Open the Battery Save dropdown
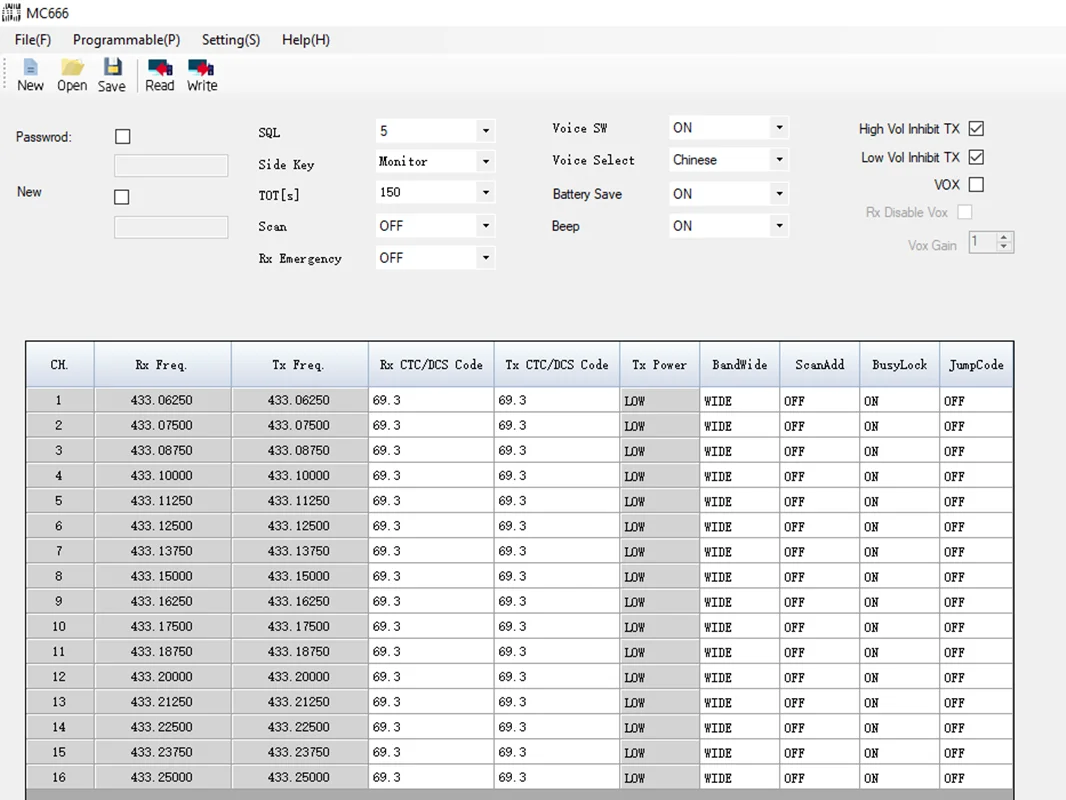Screen dimensions: 1066x800 [779, 194]
